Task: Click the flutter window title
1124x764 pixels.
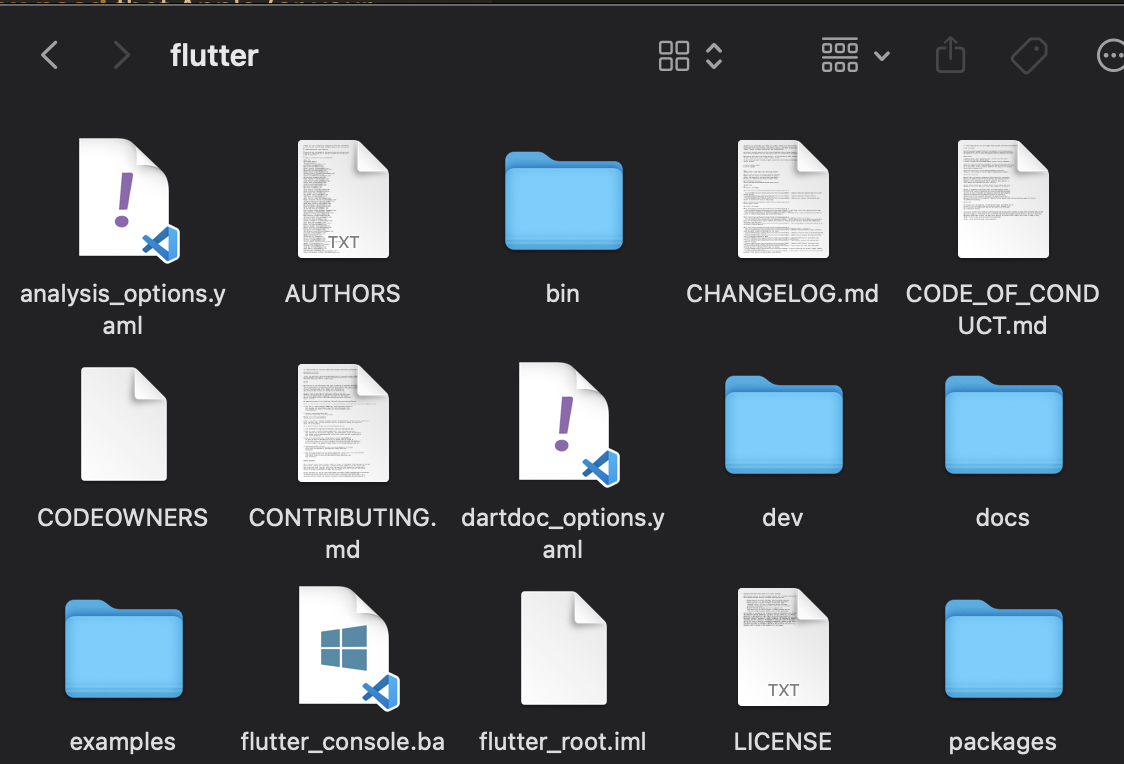Action: [x=214, y=55]
